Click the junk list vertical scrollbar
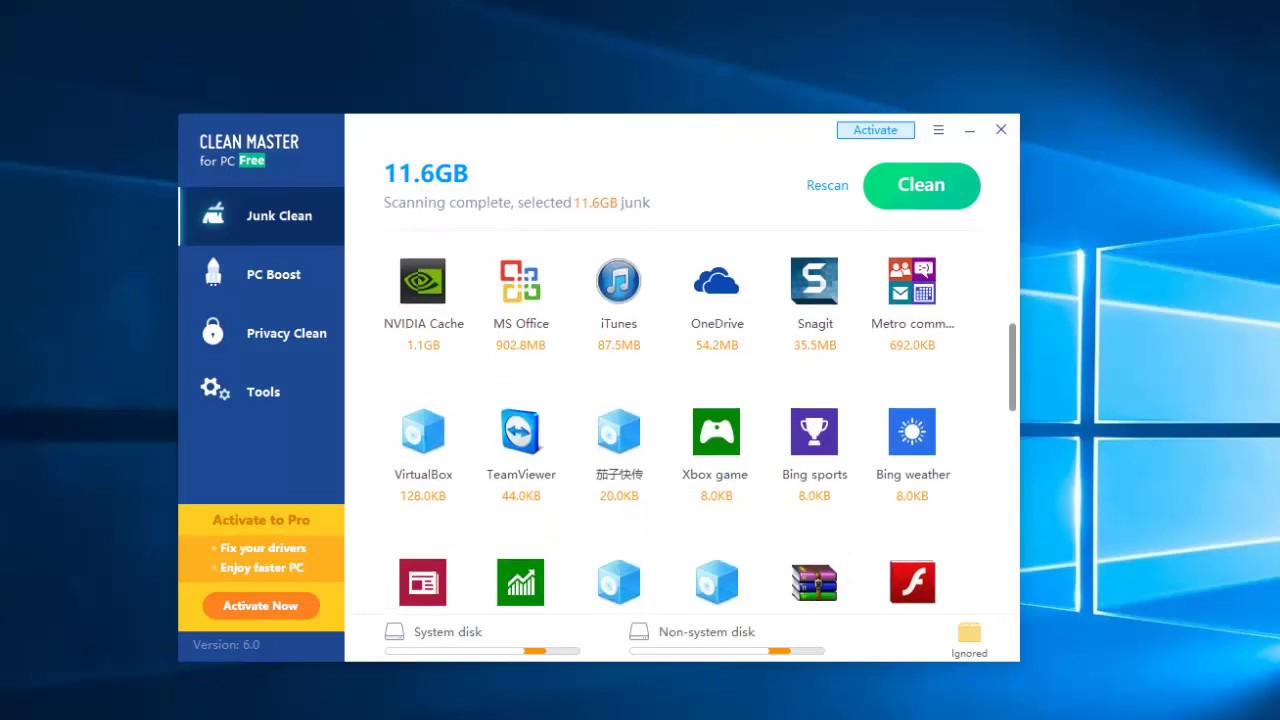The height and width of the screenshot is (720, 1280). 1012,366
